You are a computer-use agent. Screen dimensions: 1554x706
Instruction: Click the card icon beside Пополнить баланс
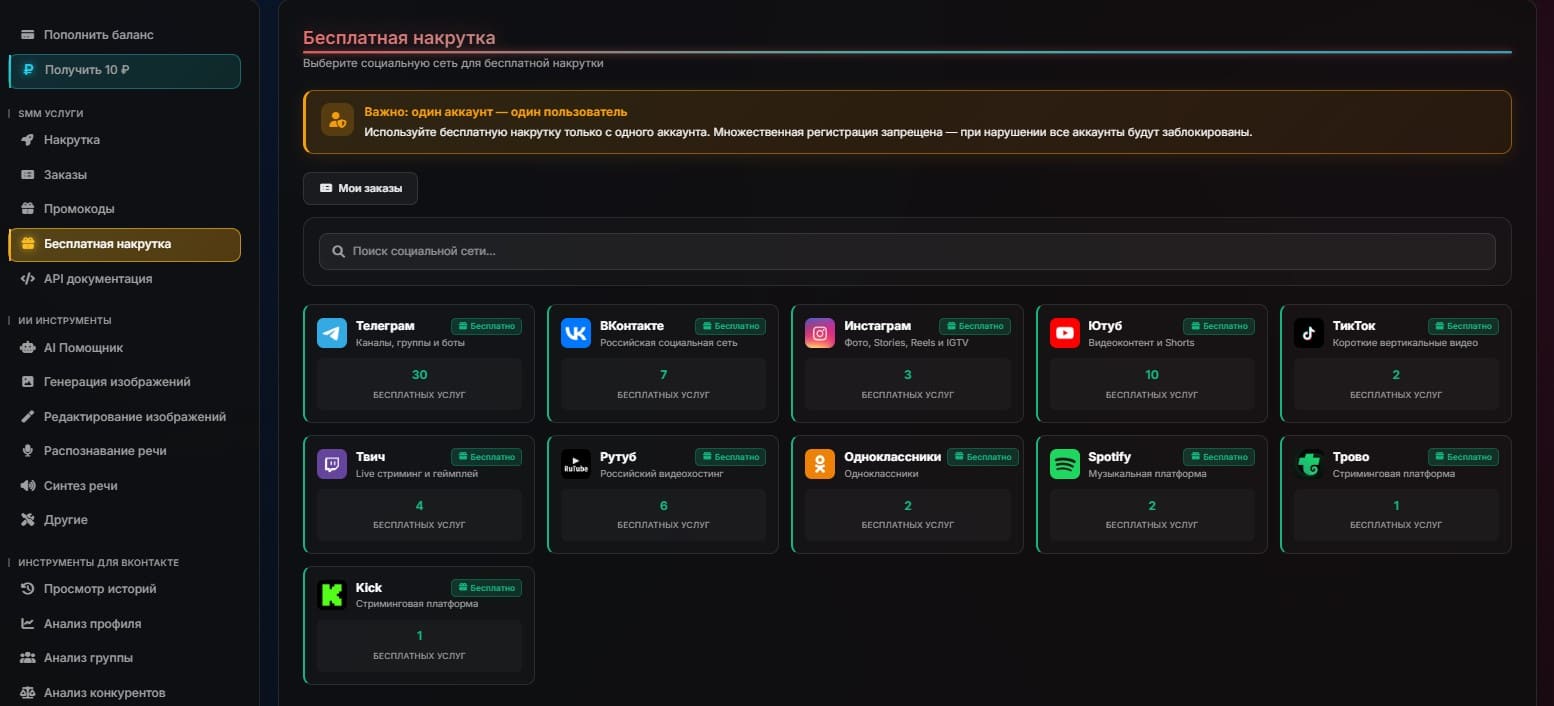pyautogui.click(x=28, y=35)
